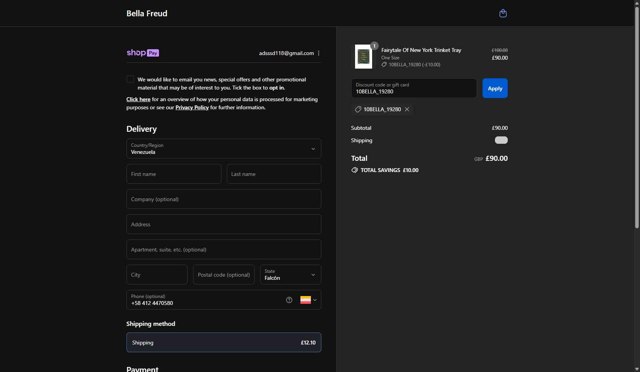Click the phone number help icon
This screenshot has height=372, width=640.
(289, 300)
